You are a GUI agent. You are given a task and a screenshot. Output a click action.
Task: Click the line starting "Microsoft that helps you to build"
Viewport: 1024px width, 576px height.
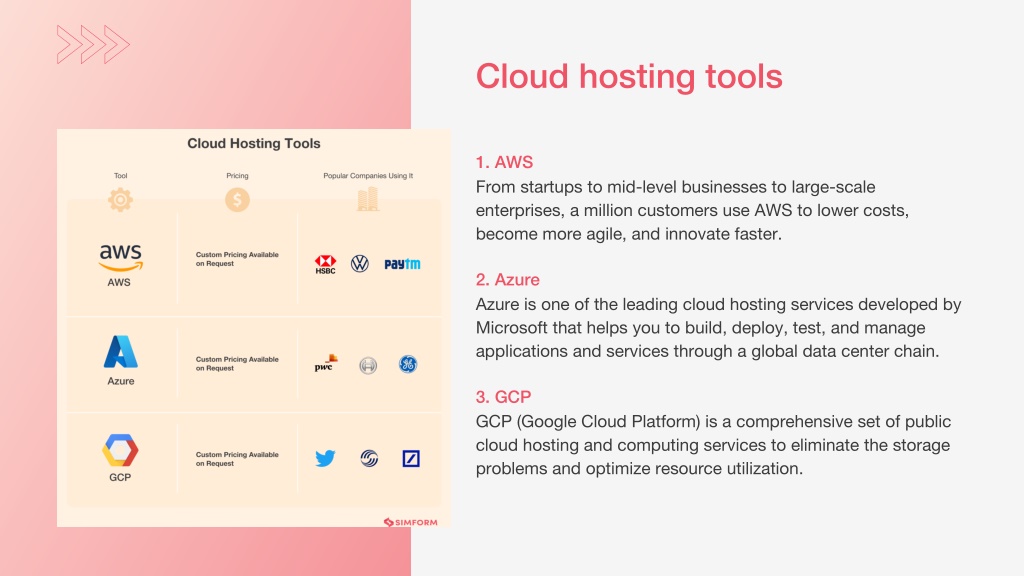click(x=701, y=328)
